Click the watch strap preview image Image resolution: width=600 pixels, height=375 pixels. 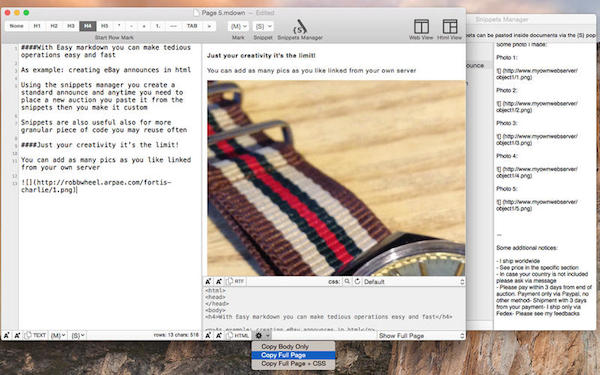click(336, 178)
